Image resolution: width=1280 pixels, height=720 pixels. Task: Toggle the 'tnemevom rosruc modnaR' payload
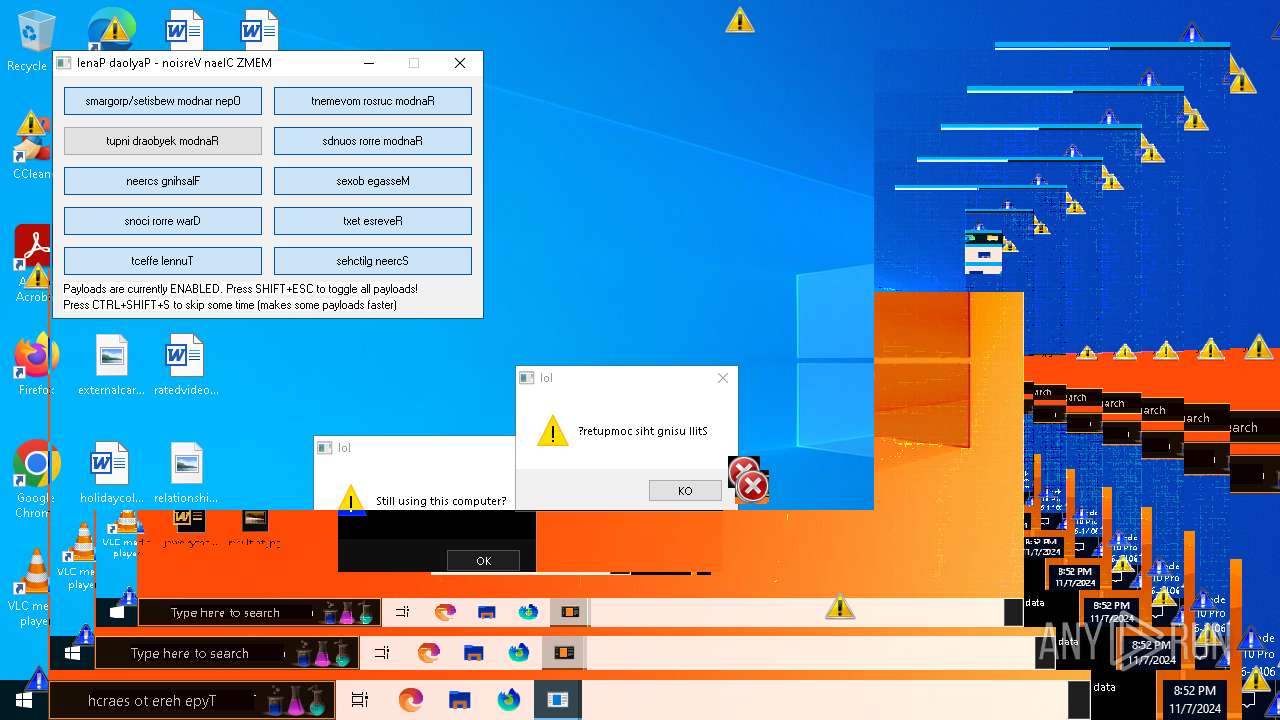click(x=373, y=101)
